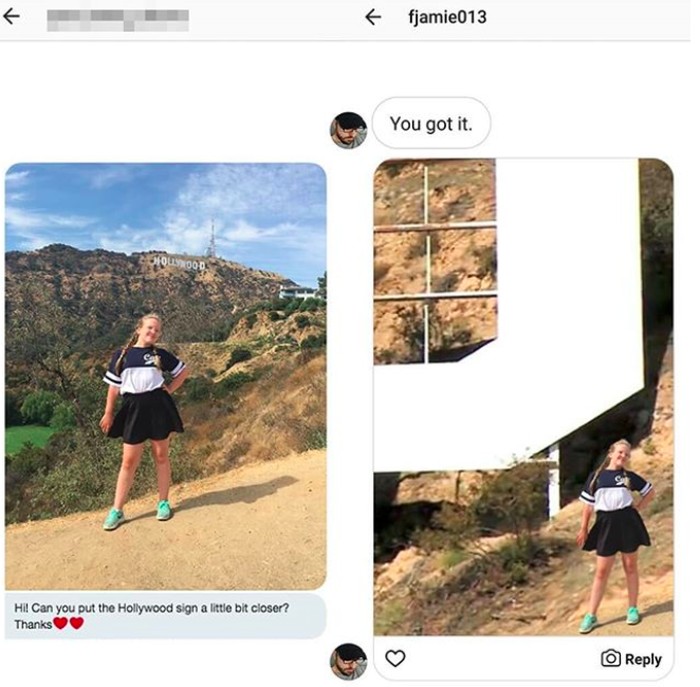
Task: Like the edited photo with the heart icon
Action: pyautogui.click(x=395, y=658)
